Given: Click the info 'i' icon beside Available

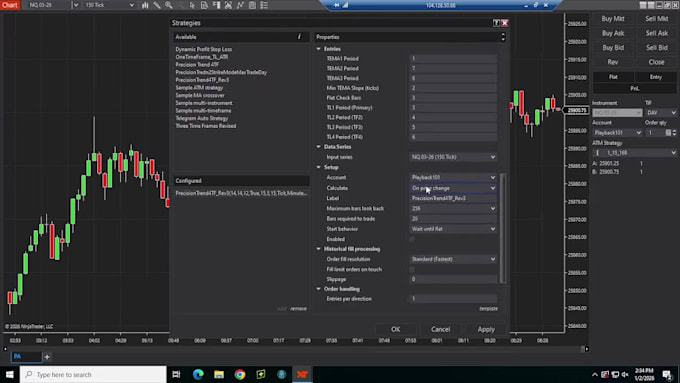Looking at the screenshot, I should tap(299, 37).
